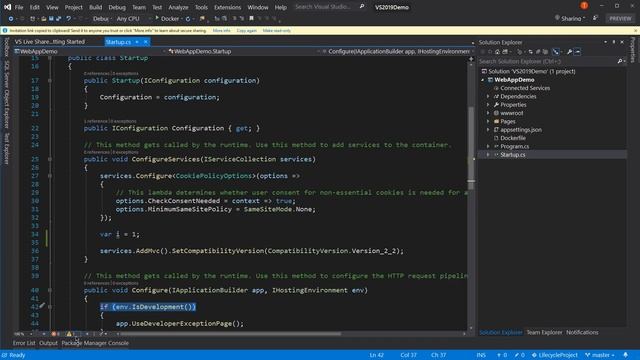Click the quick actions screwdriver at line 42
This screenshot has height=360, width=640.
pos(42,306)
